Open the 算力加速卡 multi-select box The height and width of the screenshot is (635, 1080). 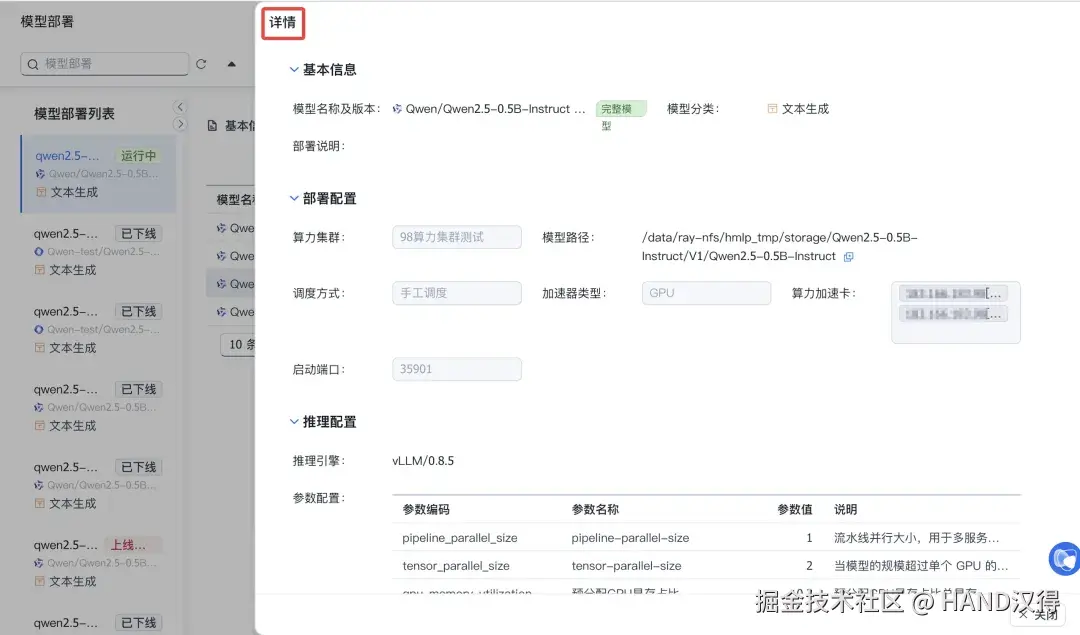955,312
